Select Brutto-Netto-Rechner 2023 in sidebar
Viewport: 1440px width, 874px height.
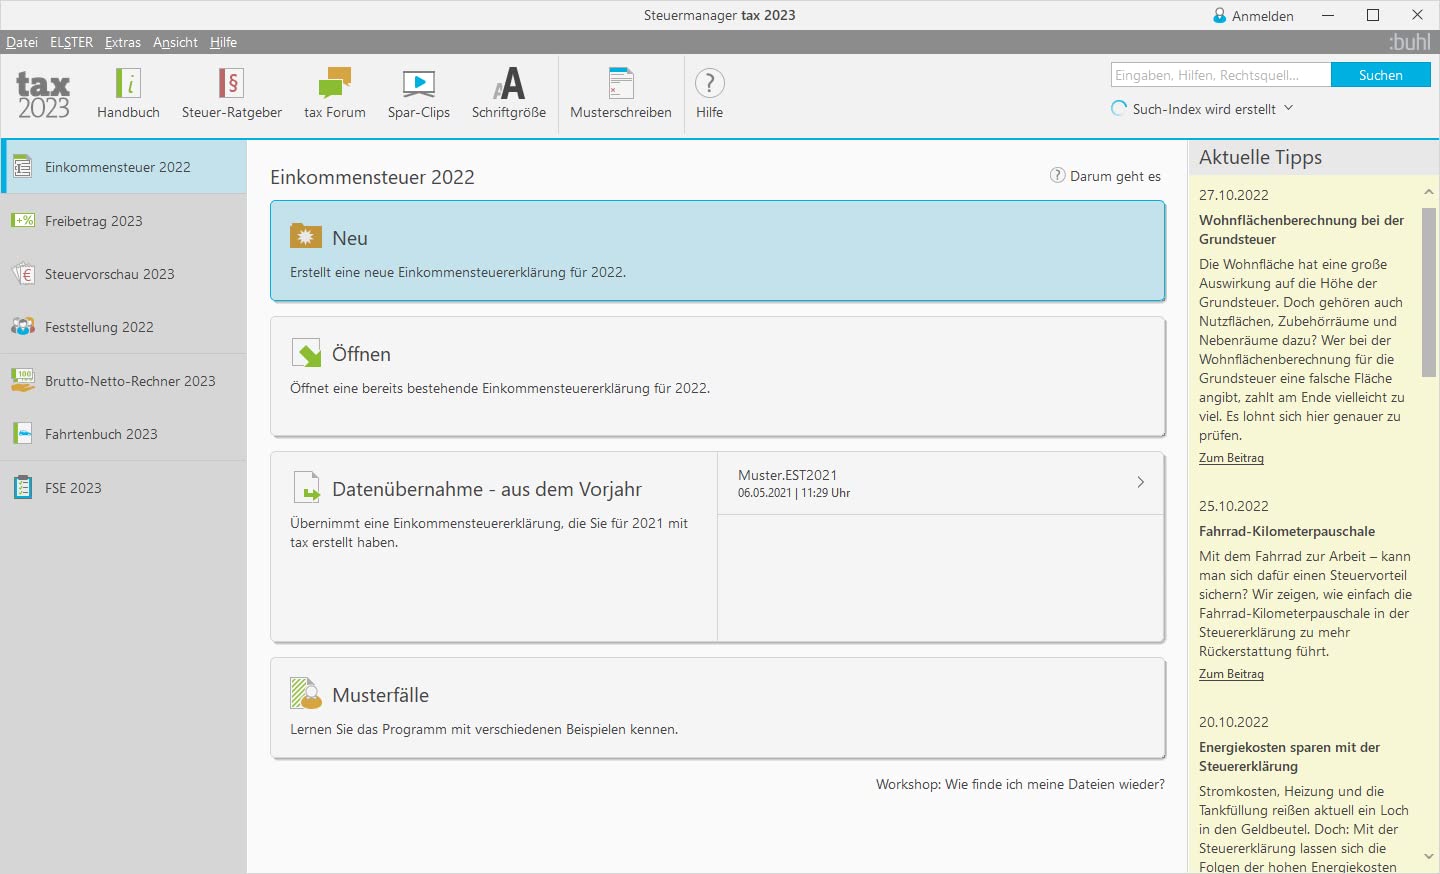pyautogui.click(x=123, y=380)
